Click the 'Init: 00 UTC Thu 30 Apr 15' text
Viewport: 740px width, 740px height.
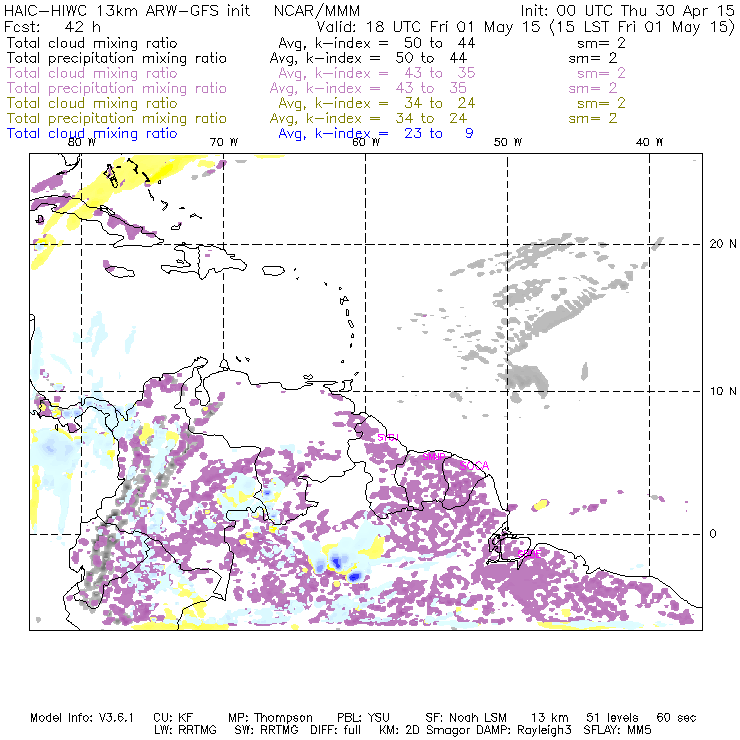pos(628,10)
